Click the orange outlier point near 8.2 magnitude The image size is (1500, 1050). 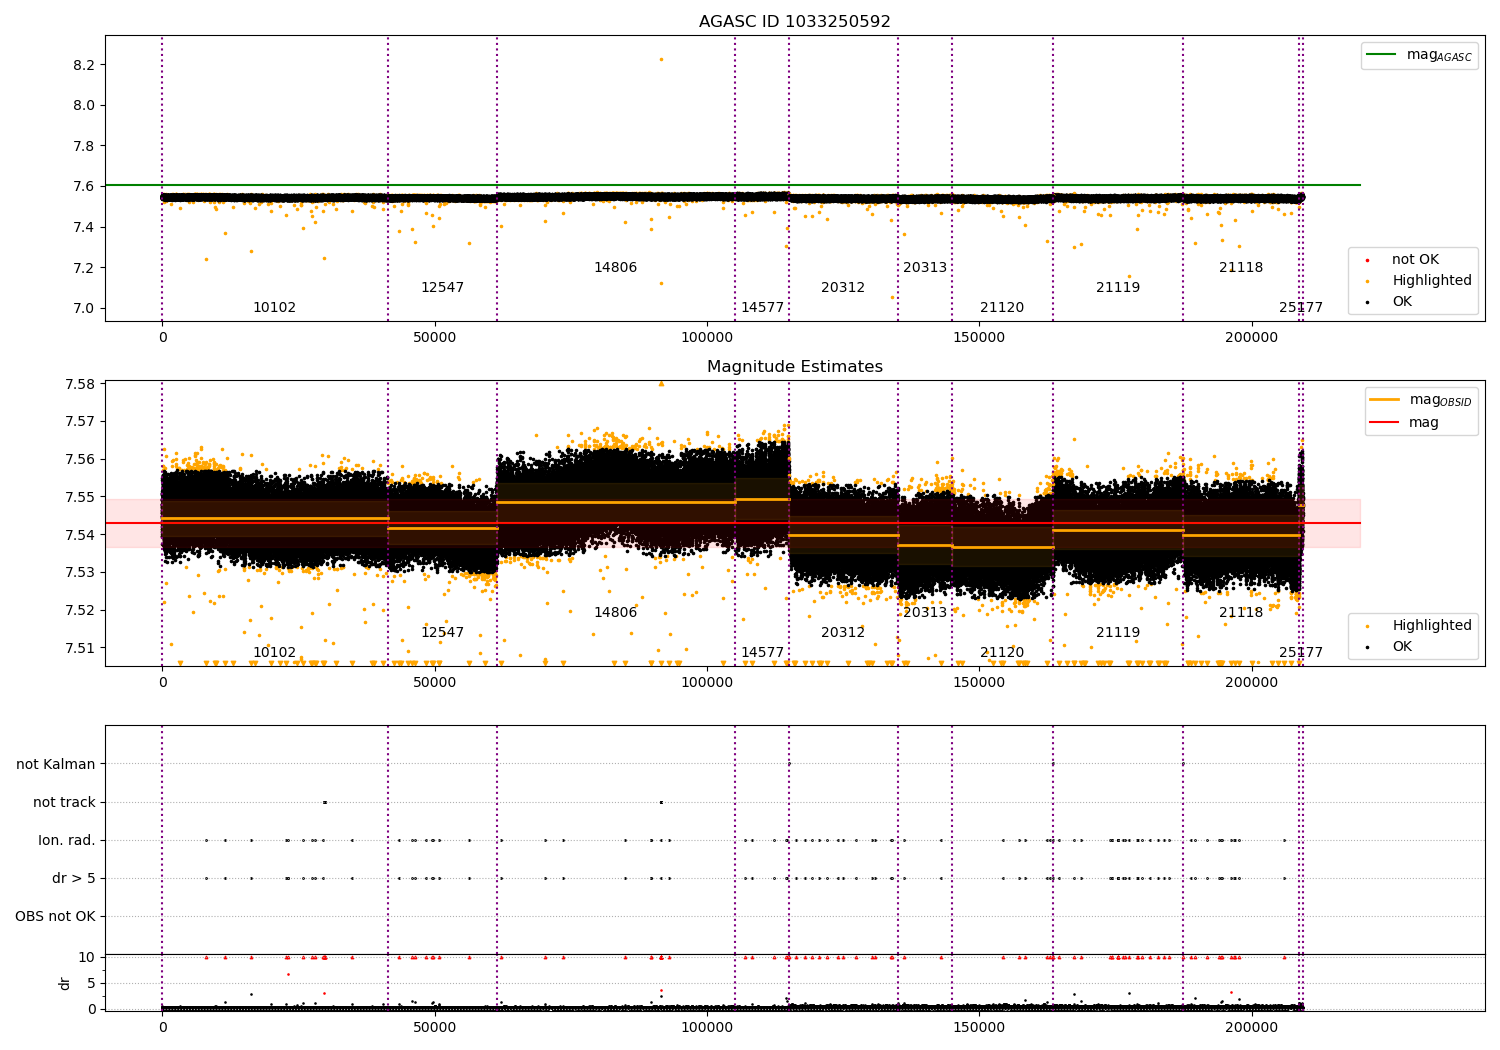(661, 59)
